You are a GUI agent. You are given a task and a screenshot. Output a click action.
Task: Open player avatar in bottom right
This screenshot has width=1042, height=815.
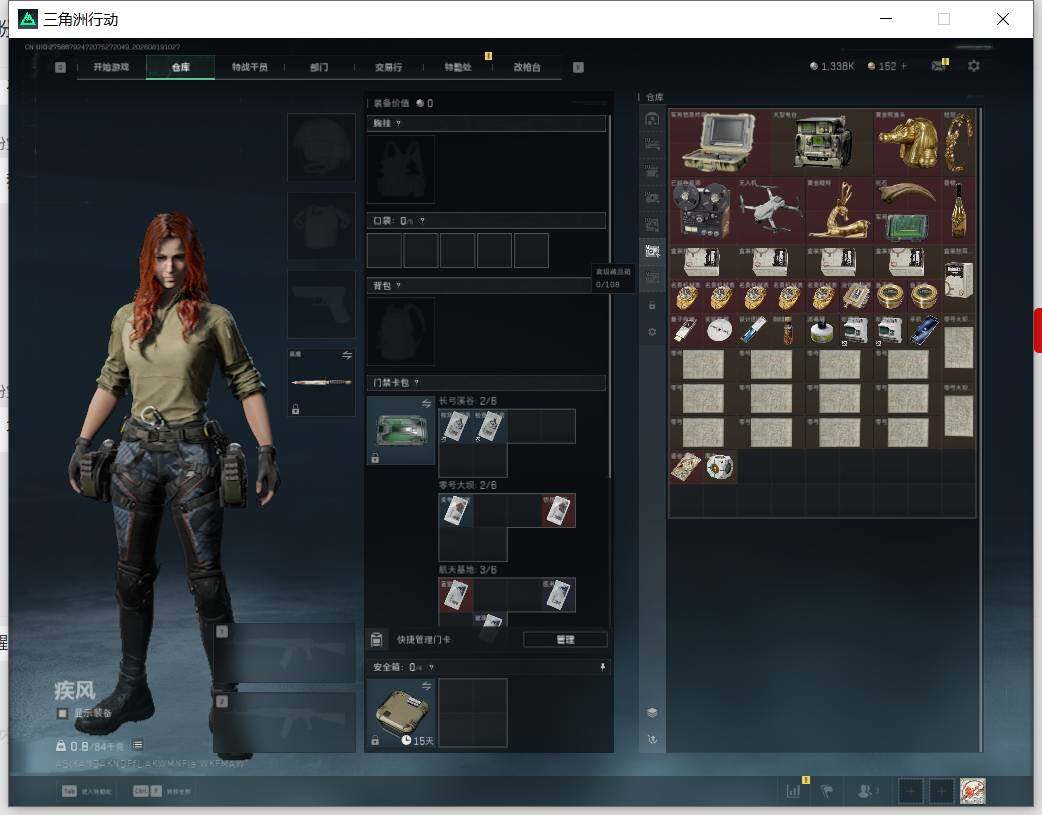[973, 790]
